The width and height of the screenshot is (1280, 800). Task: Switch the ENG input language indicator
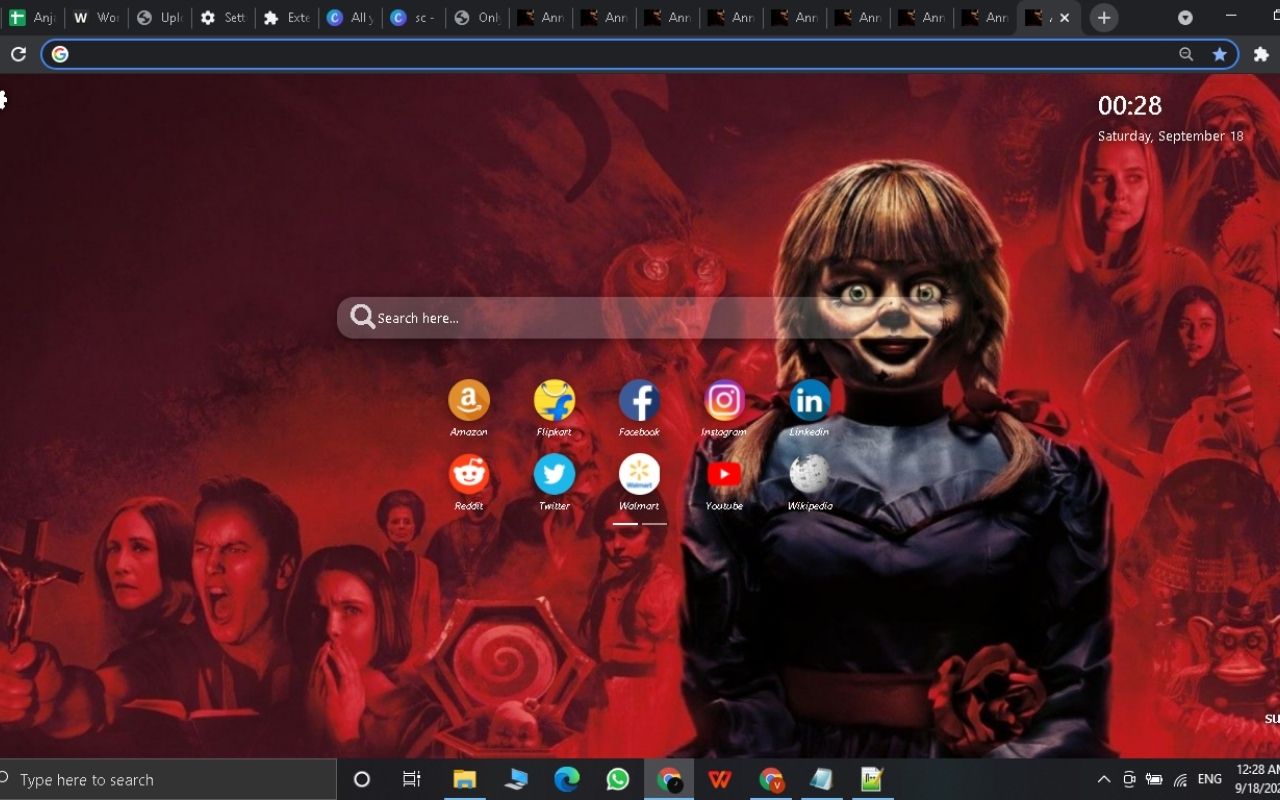click(1210, 779)
